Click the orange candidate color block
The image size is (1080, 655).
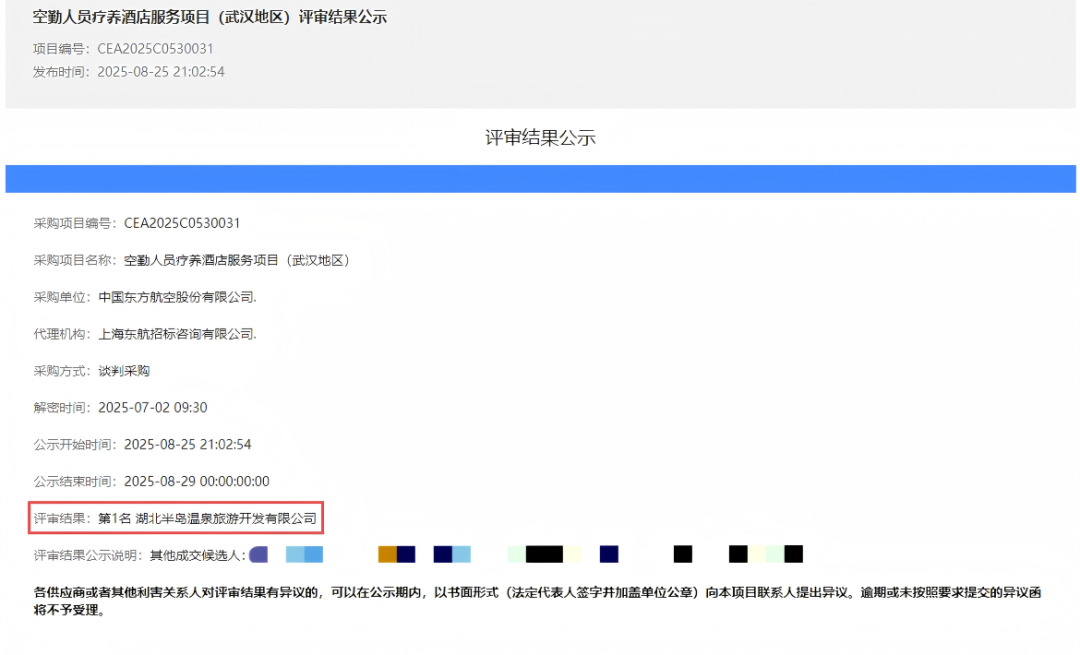tap(387, 553)
